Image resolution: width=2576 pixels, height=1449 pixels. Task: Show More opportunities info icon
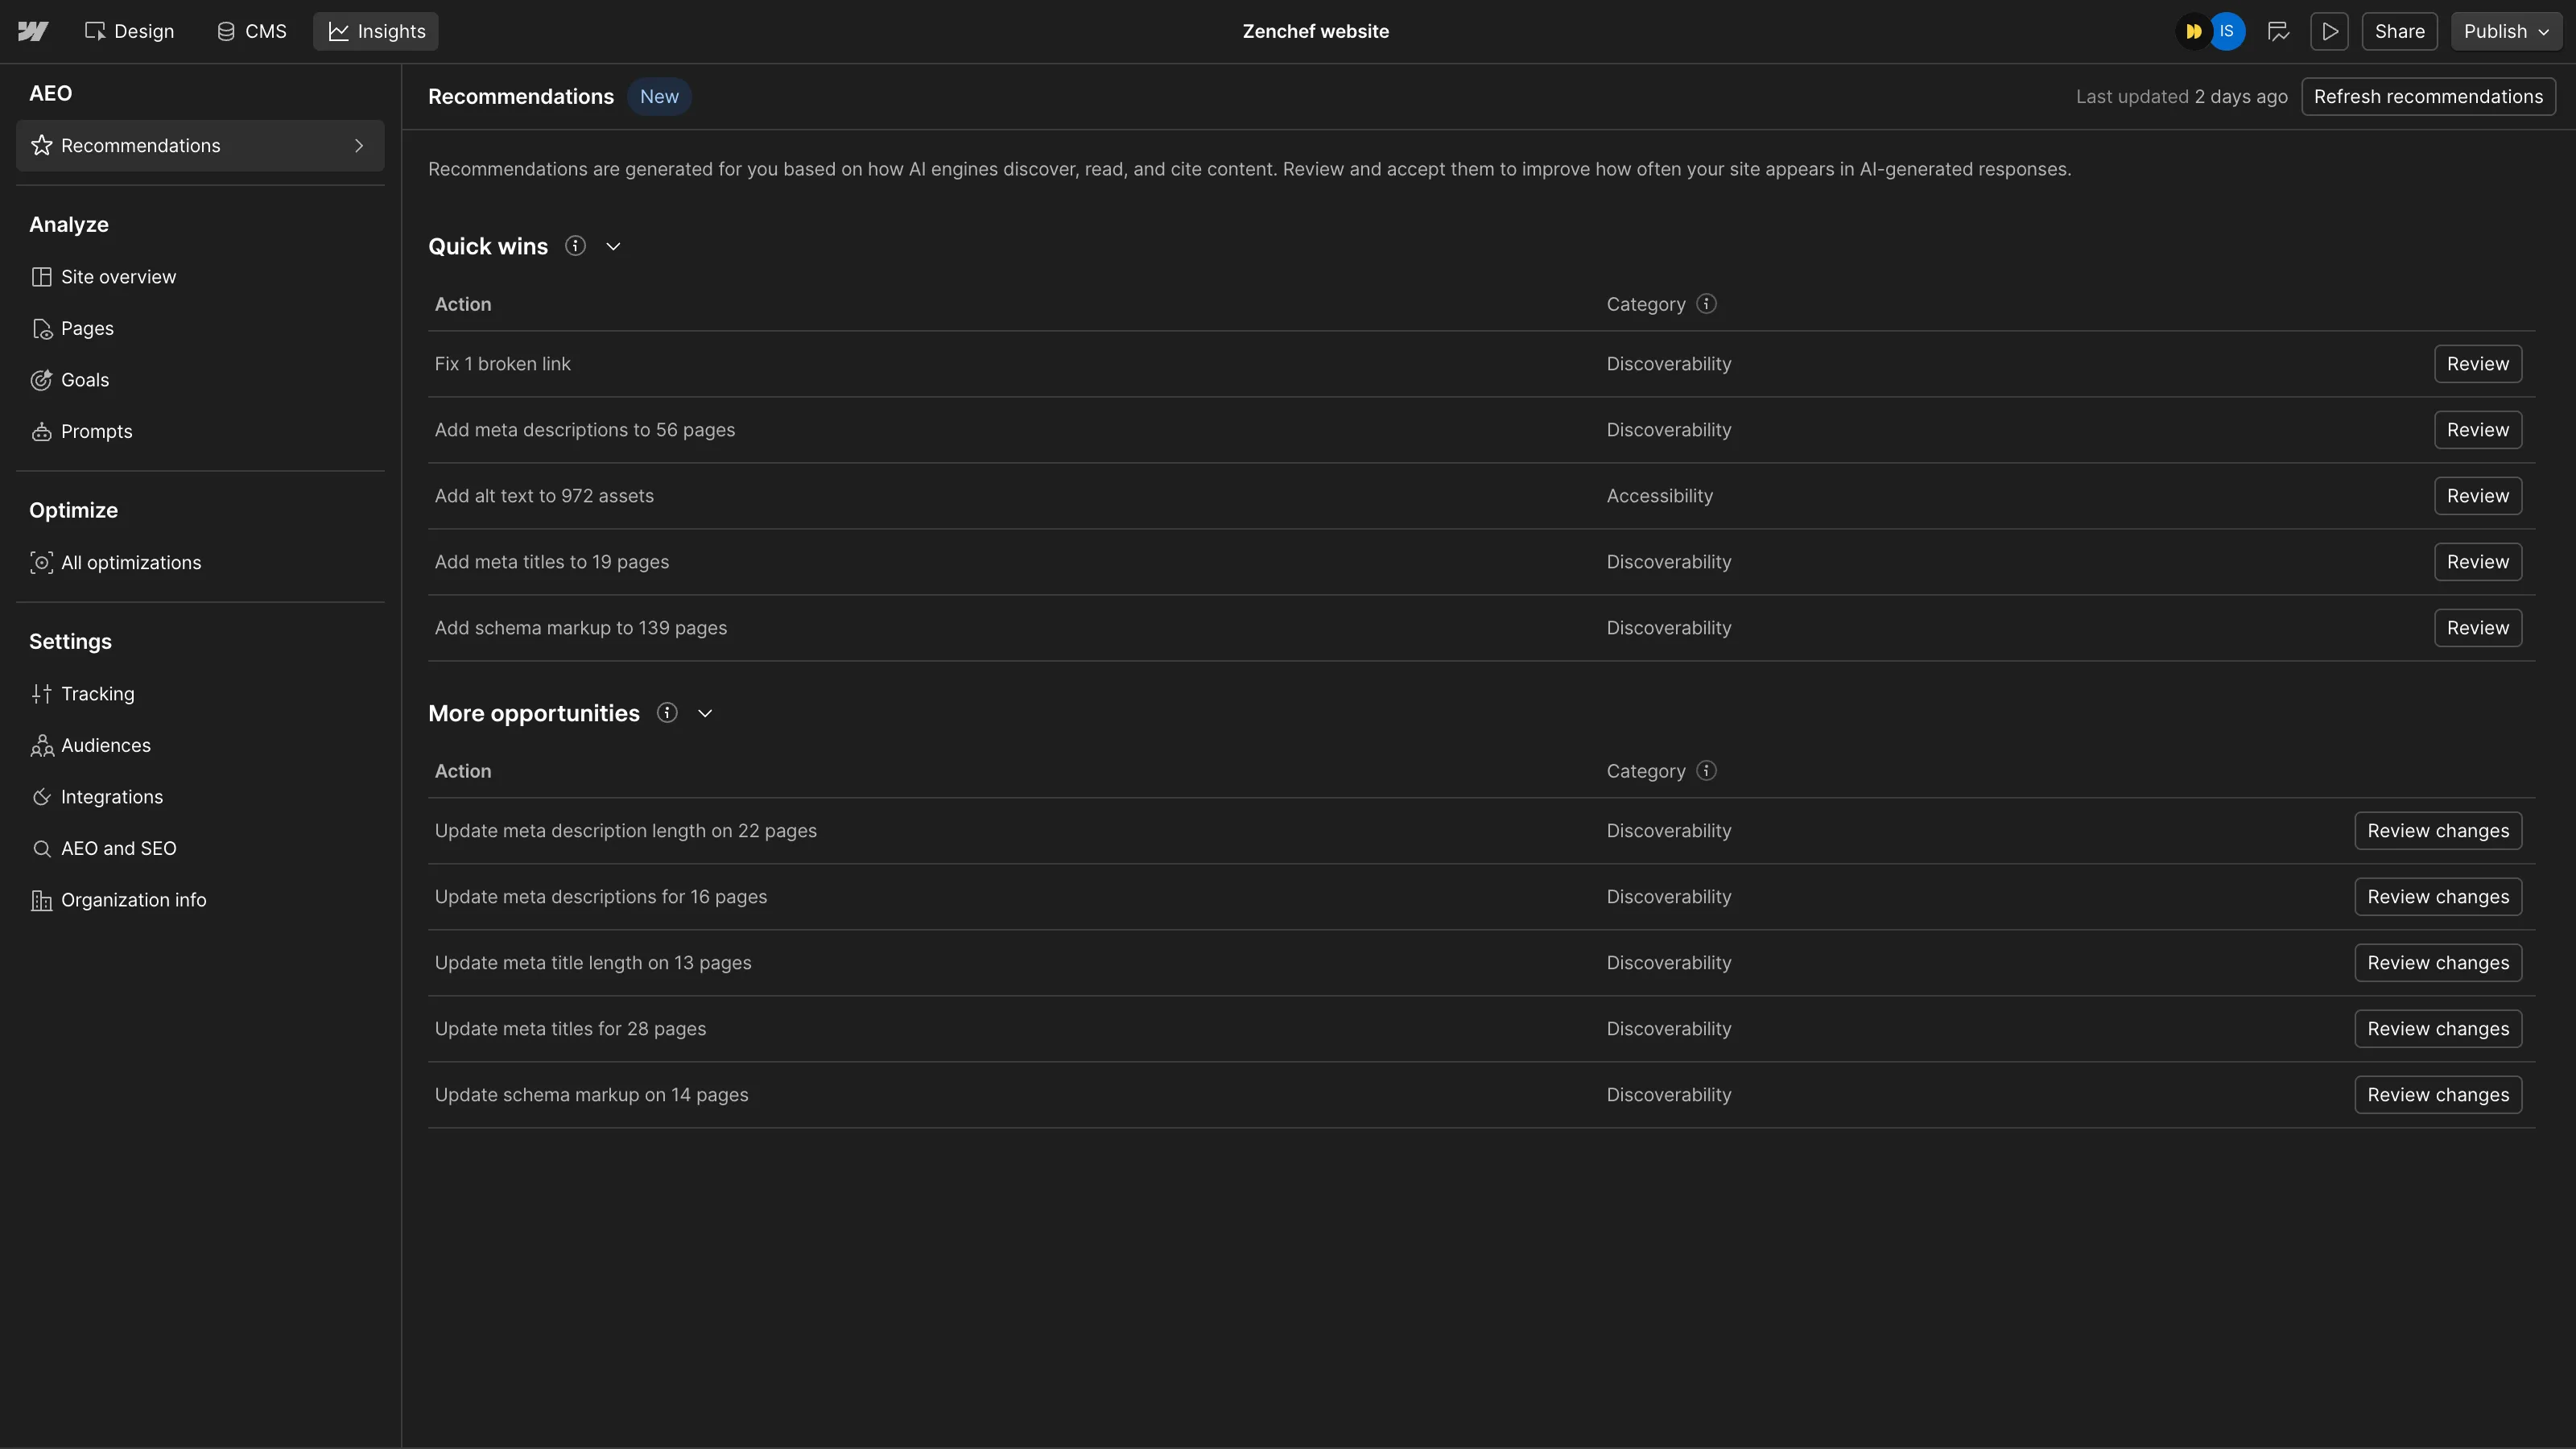(667, 713)
